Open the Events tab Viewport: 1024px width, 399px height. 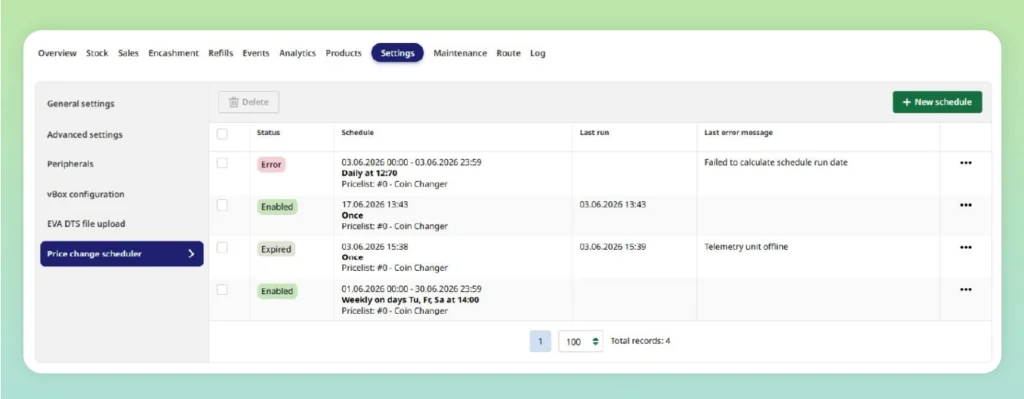(x=256, y=54)
